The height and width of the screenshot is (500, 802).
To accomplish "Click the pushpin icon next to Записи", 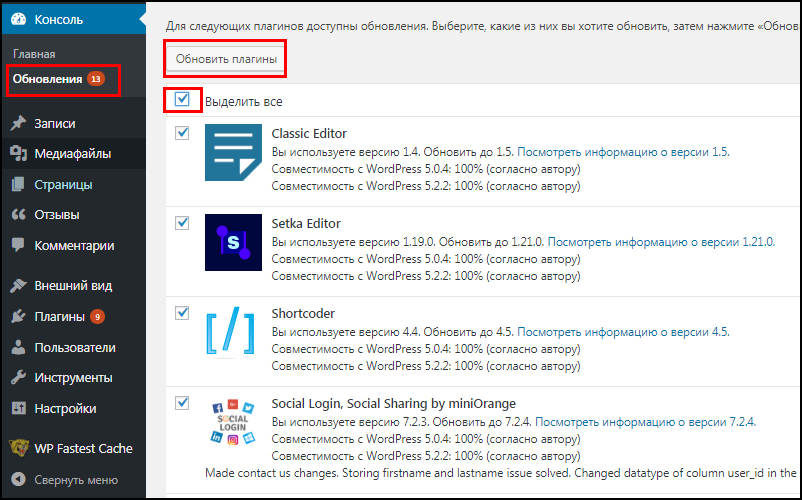I will click(18, 124).
